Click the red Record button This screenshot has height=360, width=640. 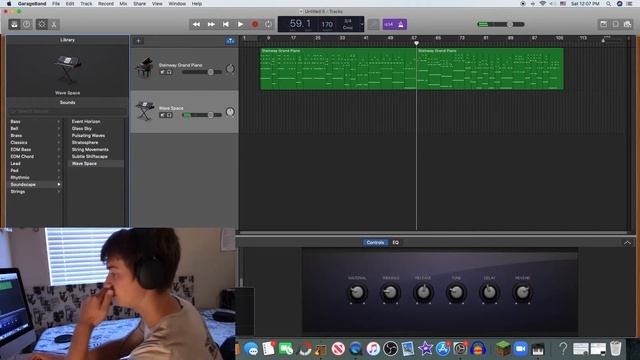point(255,24)
